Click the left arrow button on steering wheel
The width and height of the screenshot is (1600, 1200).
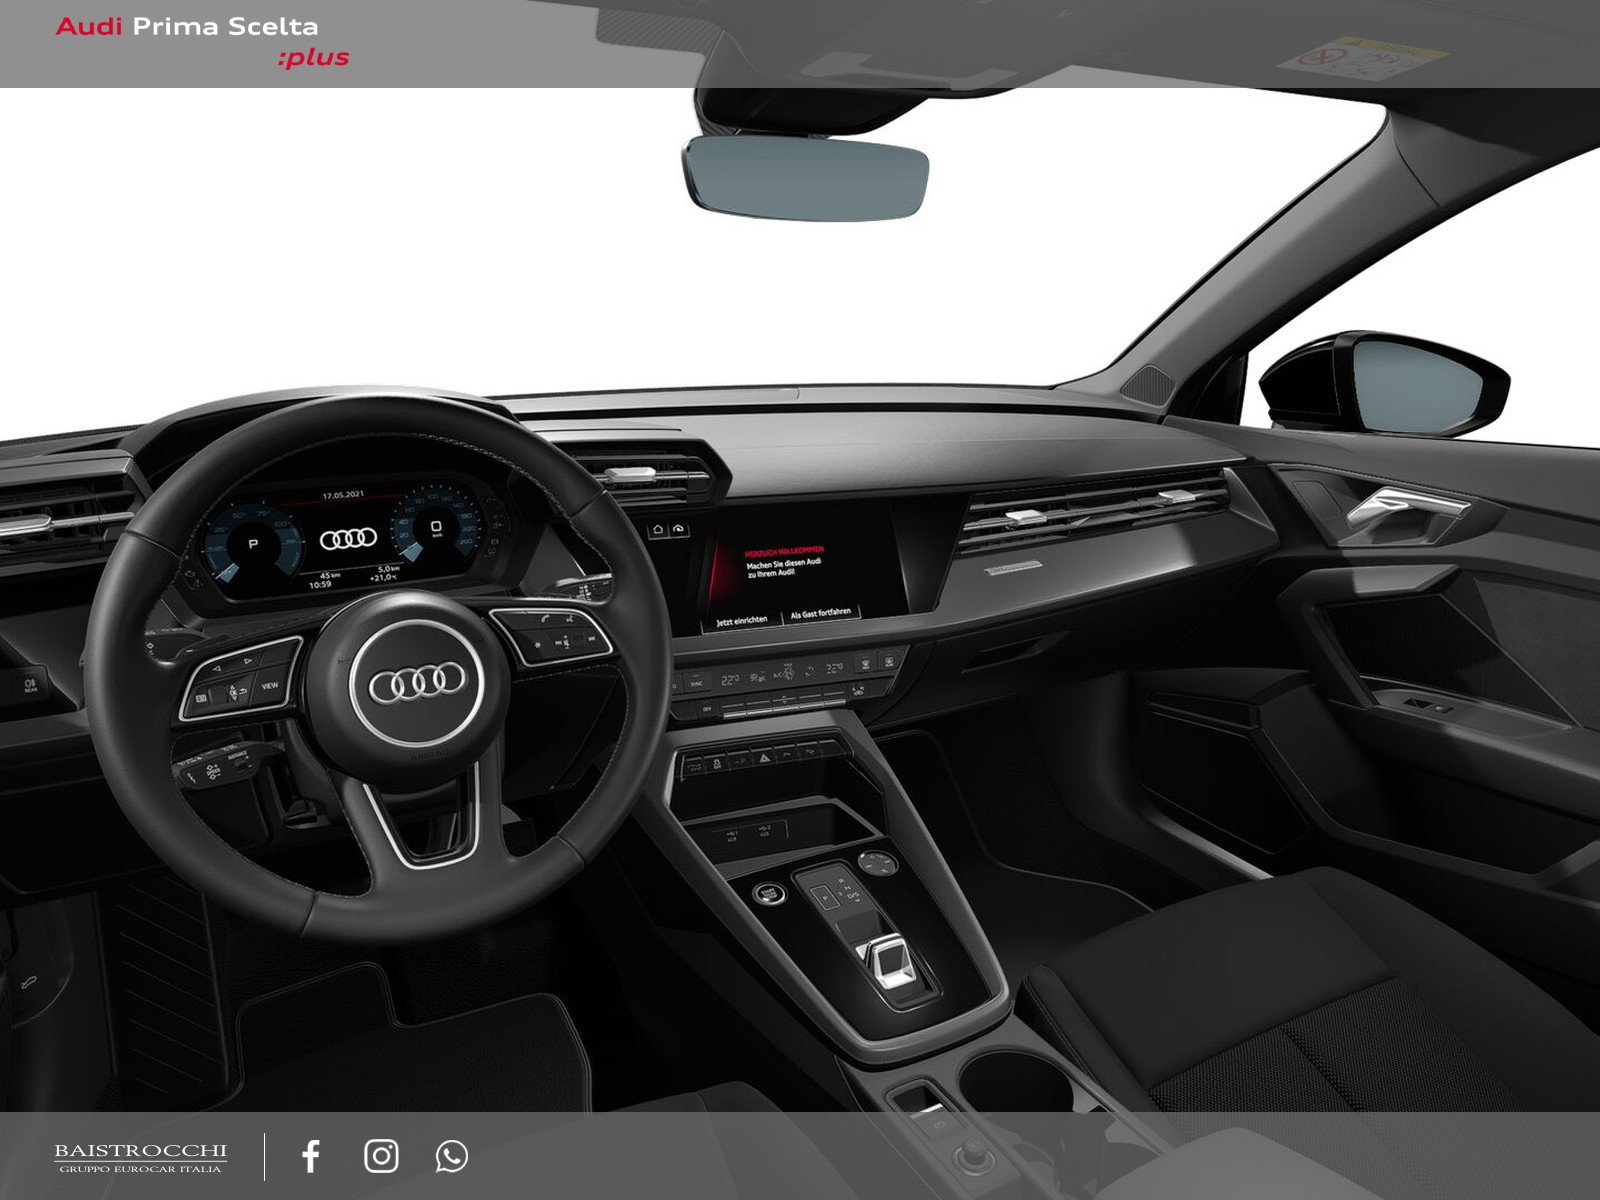click(217, 668)
